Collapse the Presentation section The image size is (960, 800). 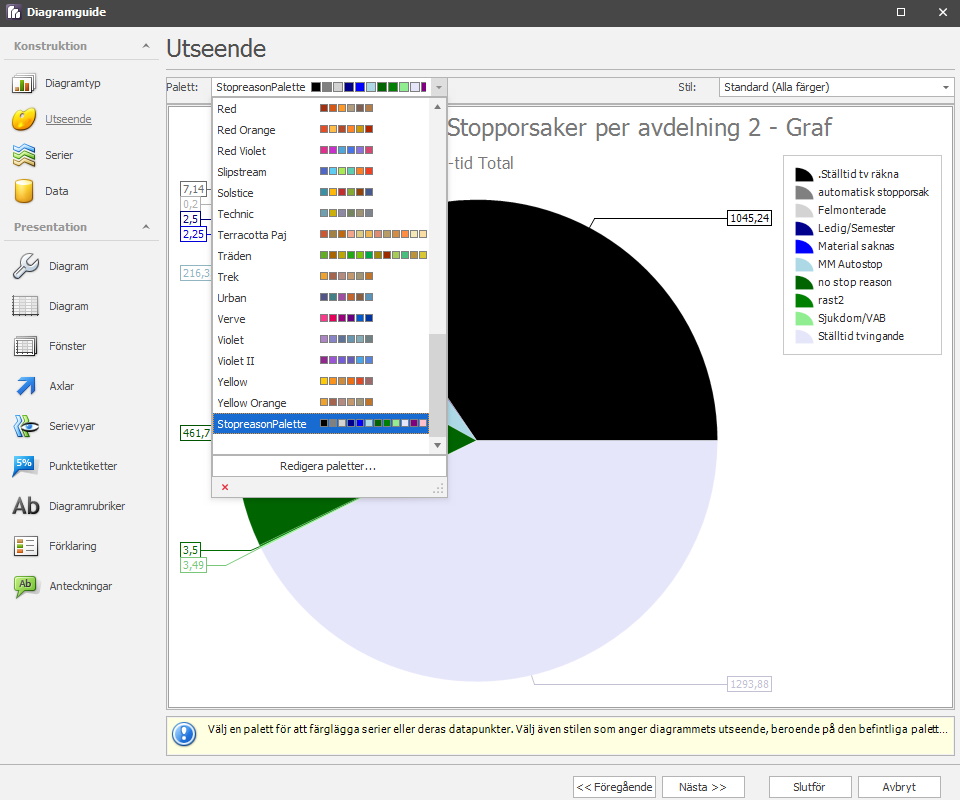point(146,227)
